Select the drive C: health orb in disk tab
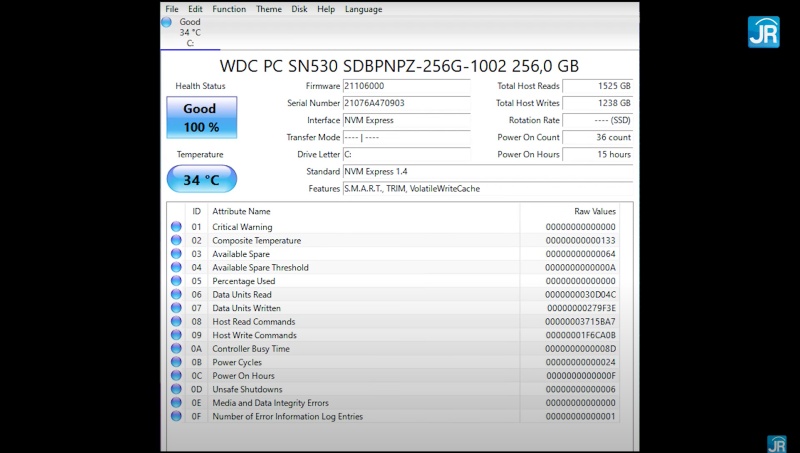Image resolution: width=800 pixels, height=453 pixels. [167, 22]
